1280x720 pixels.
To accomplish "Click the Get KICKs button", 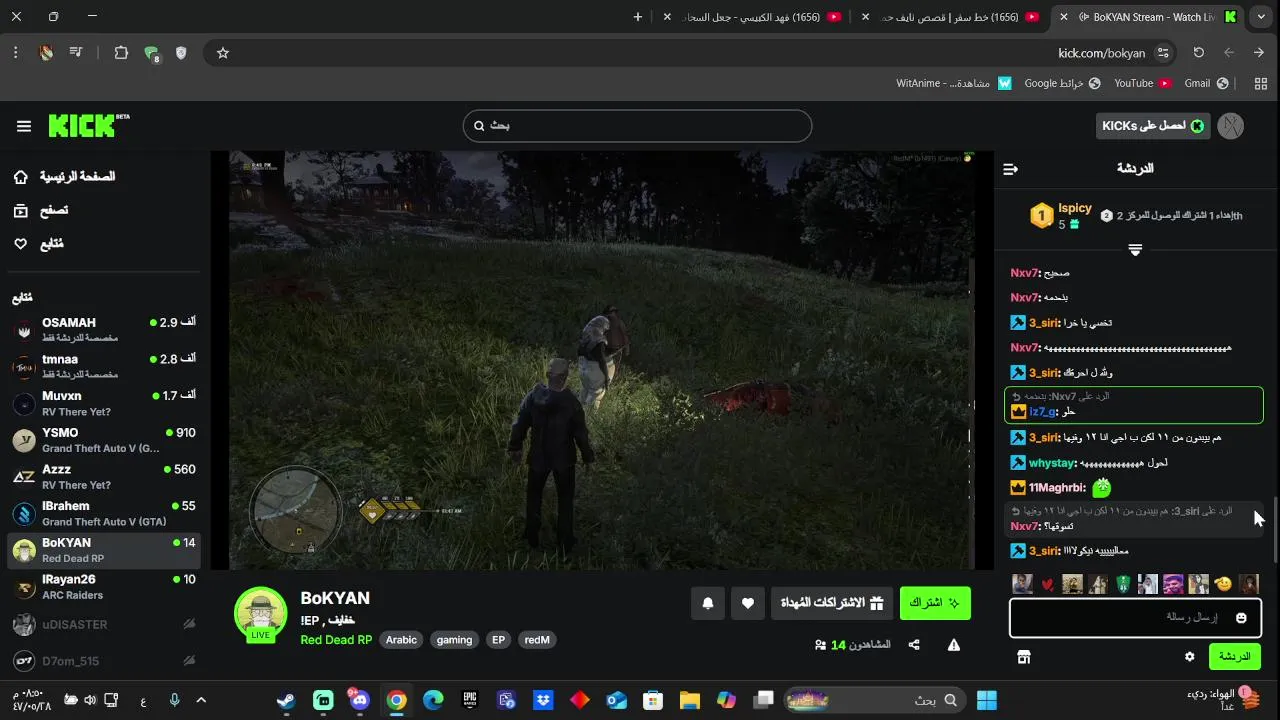I will (1153, 126).
